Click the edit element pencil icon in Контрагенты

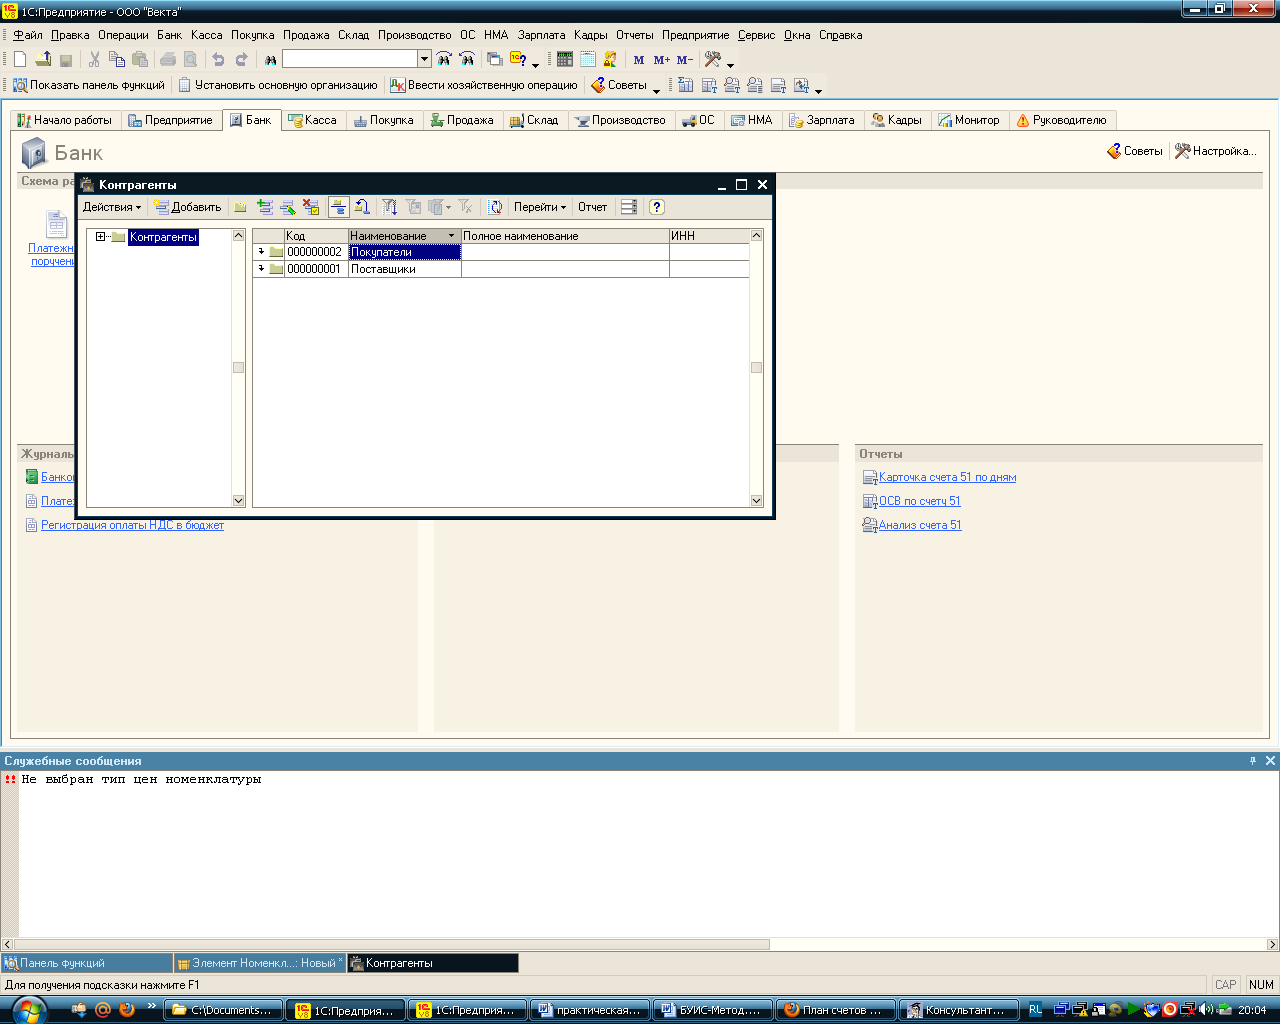[287, 207]
